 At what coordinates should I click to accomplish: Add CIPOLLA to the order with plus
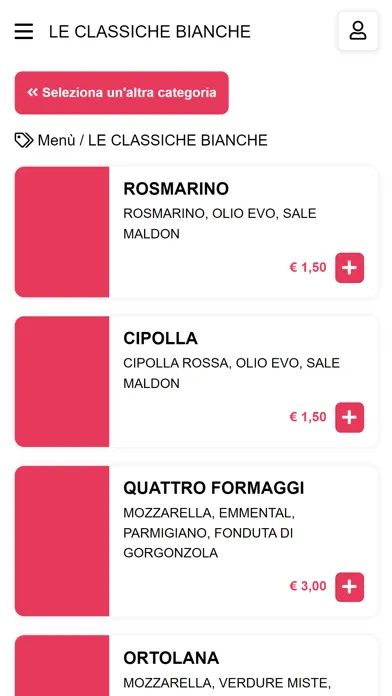coord(349,417)
